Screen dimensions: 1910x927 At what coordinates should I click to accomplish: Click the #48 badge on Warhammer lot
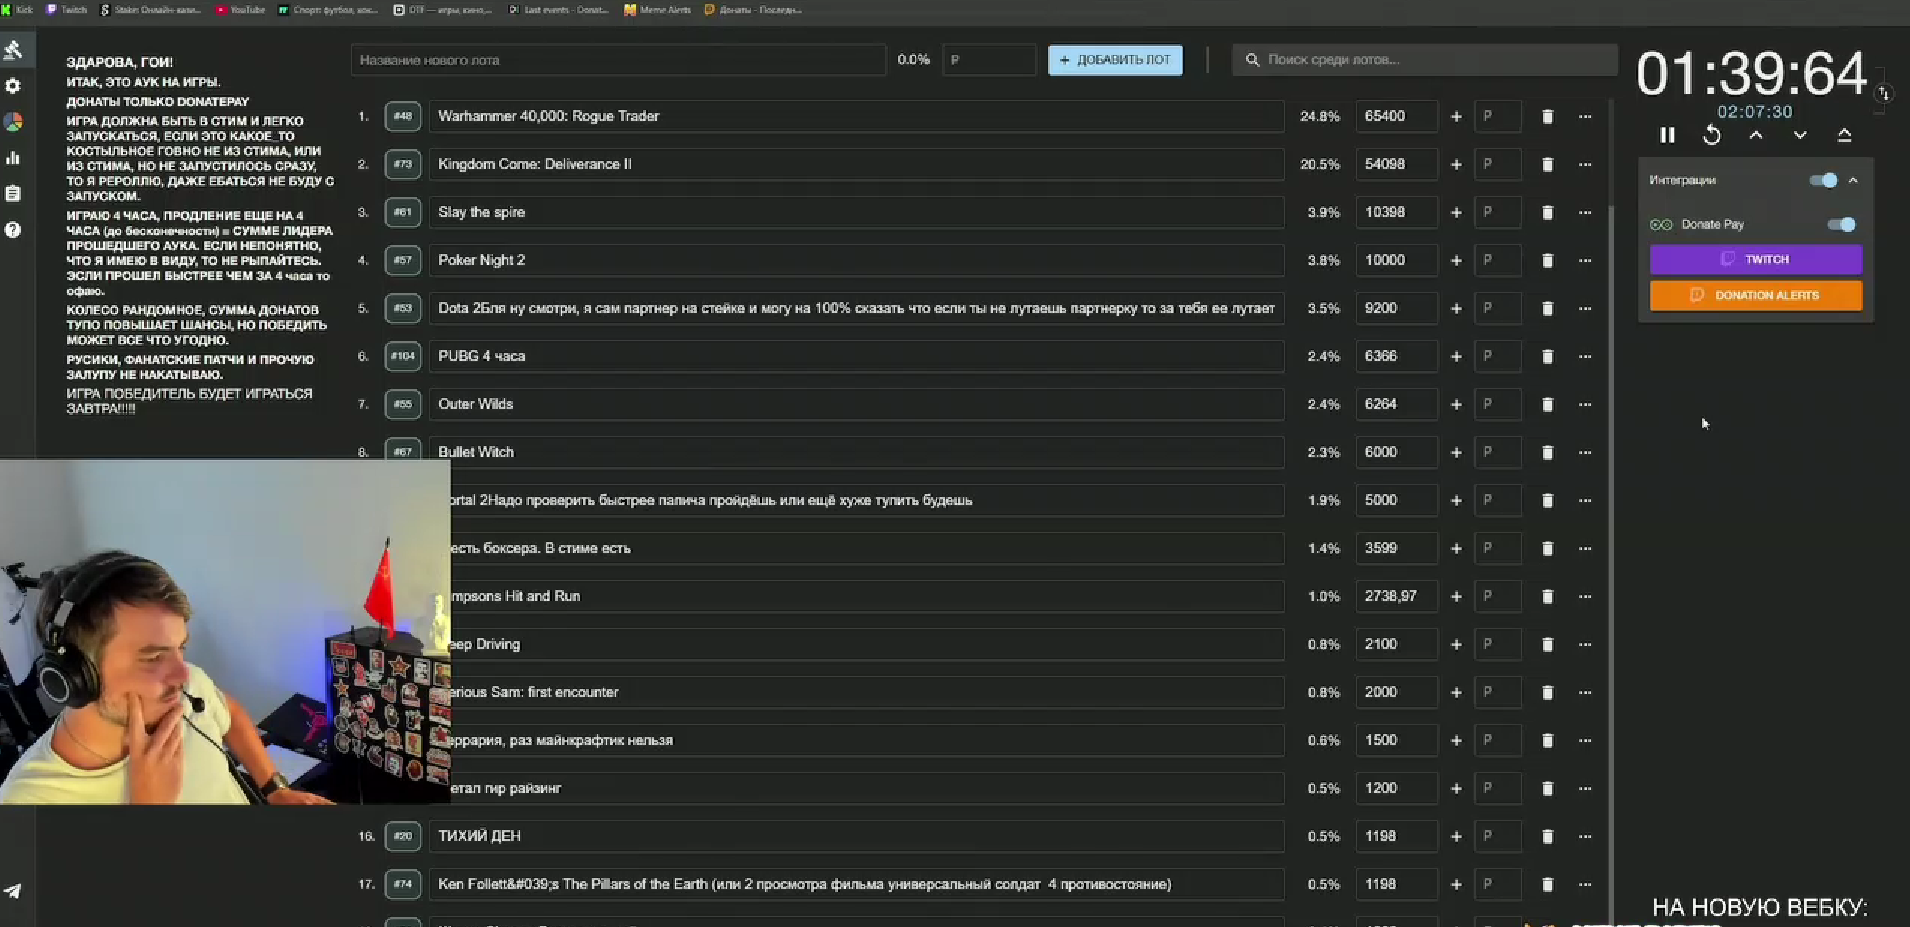402,116
